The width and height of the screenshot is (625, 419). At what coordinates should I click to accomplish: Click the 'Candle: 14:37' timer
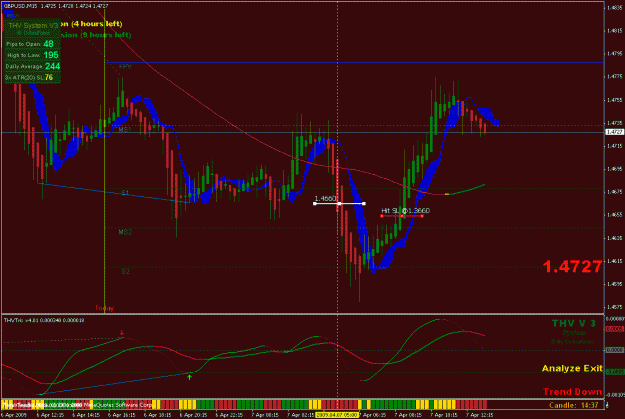tap(574, 405)
